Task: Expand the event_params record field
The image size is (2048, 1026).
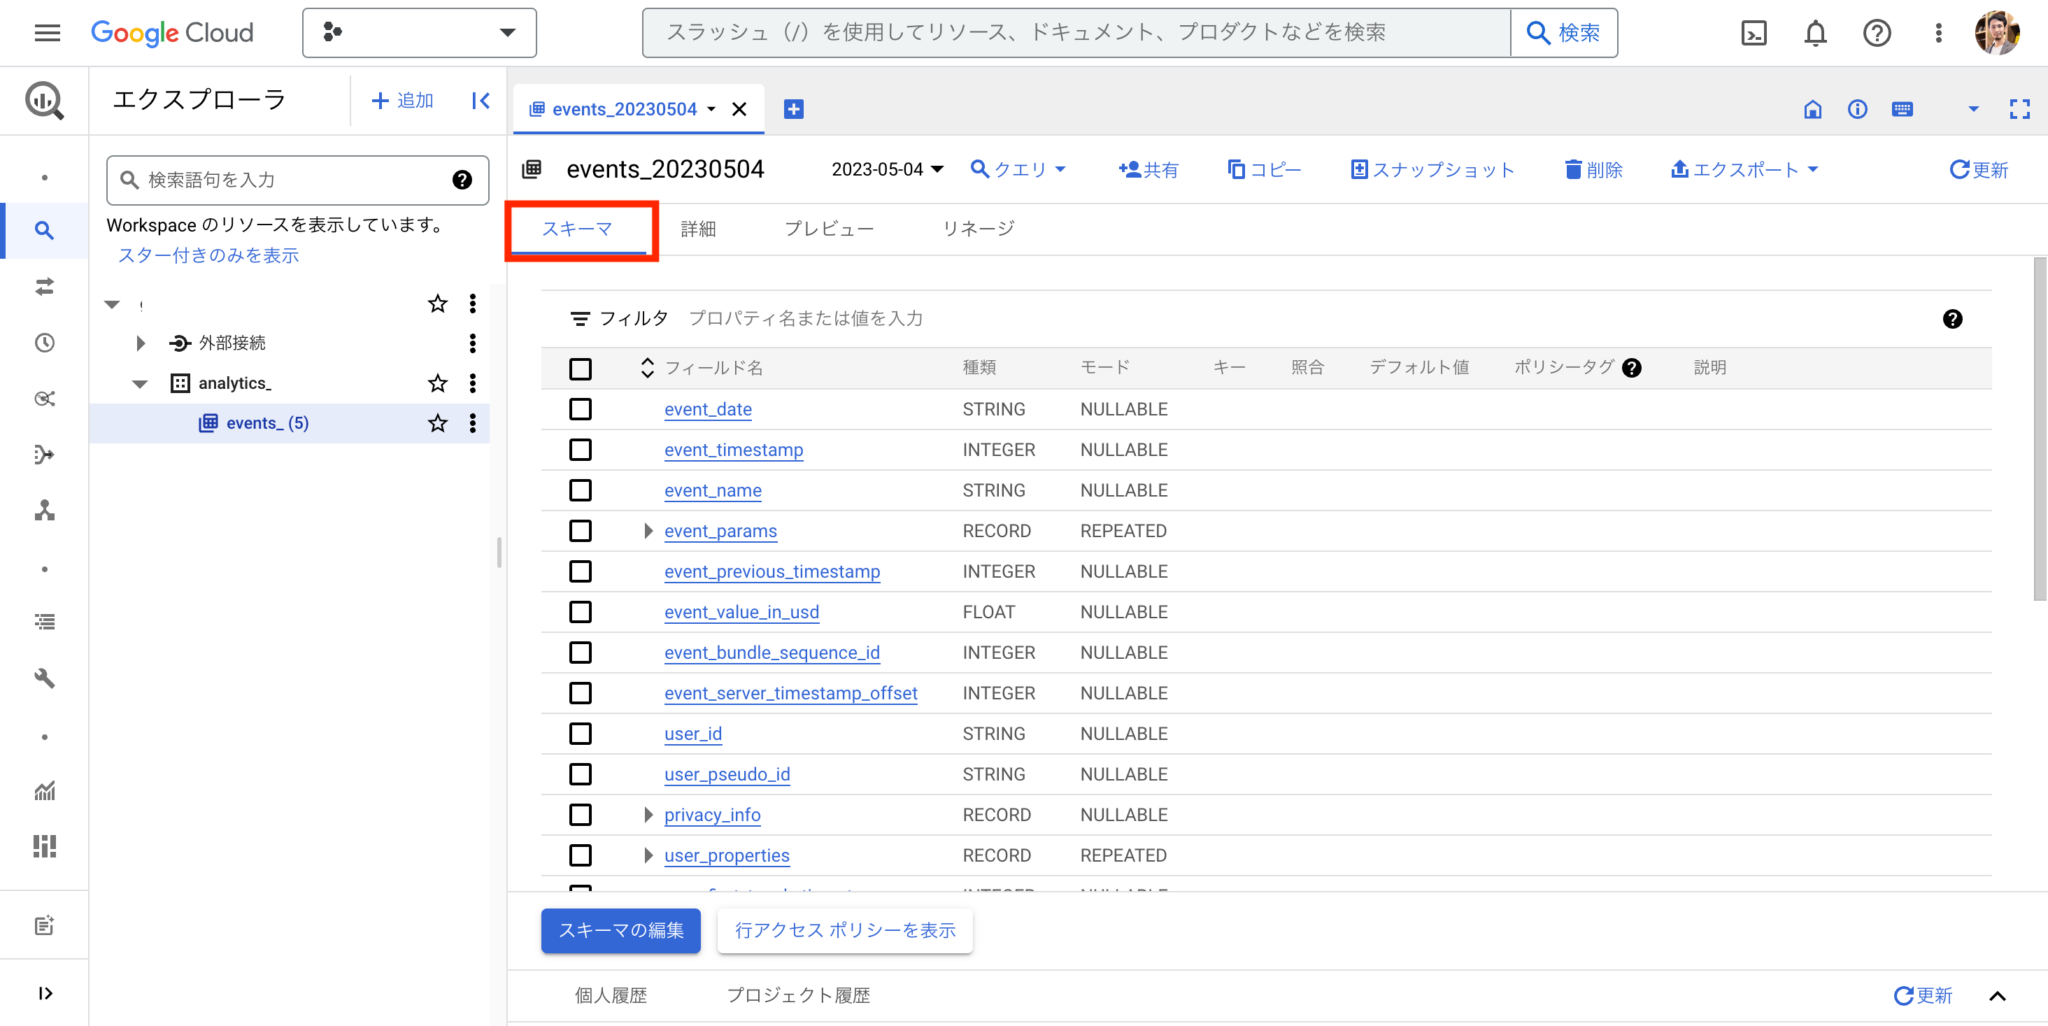Action: (x=647, y=531)
